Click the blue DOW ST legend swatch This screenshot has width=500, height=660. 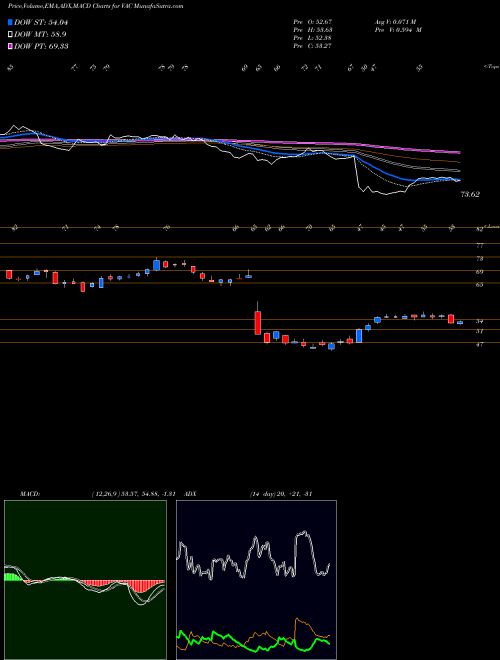[x=10, y=22]
